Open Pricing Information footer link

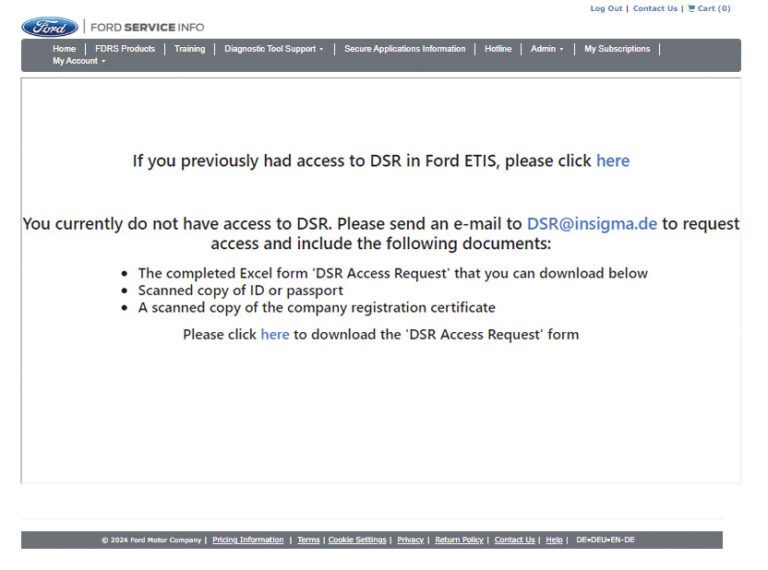(248, 540)
